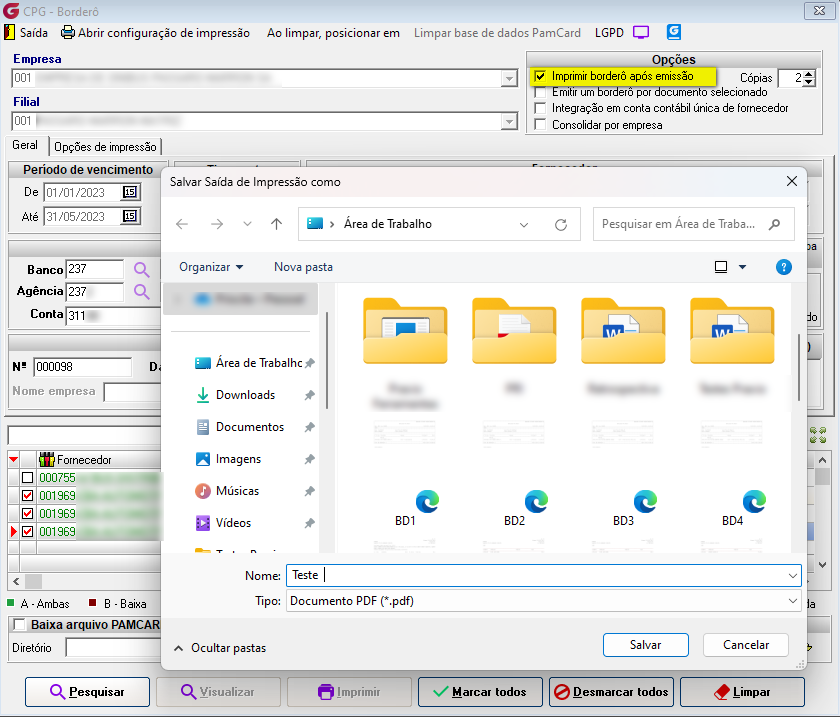The height and width of the screenshot is (717, 840).
Task: Click the Salvar button
Action: 646,645
